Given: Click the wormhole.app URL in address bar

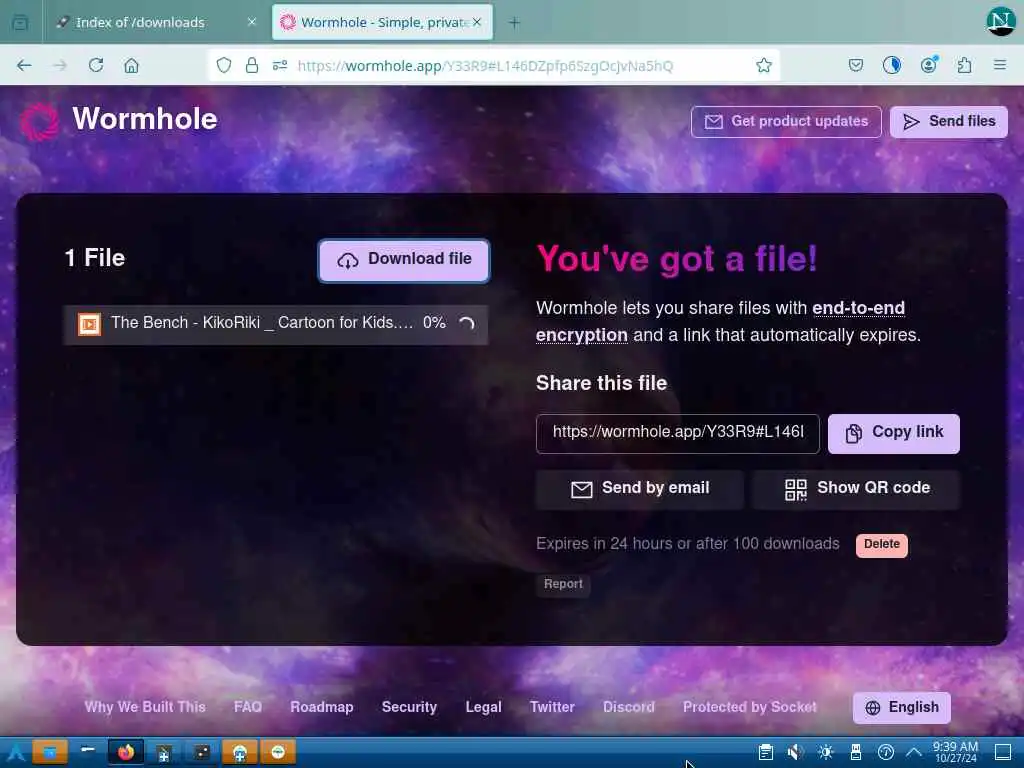Looking at the screenshot, I should [x=485, y=66].
